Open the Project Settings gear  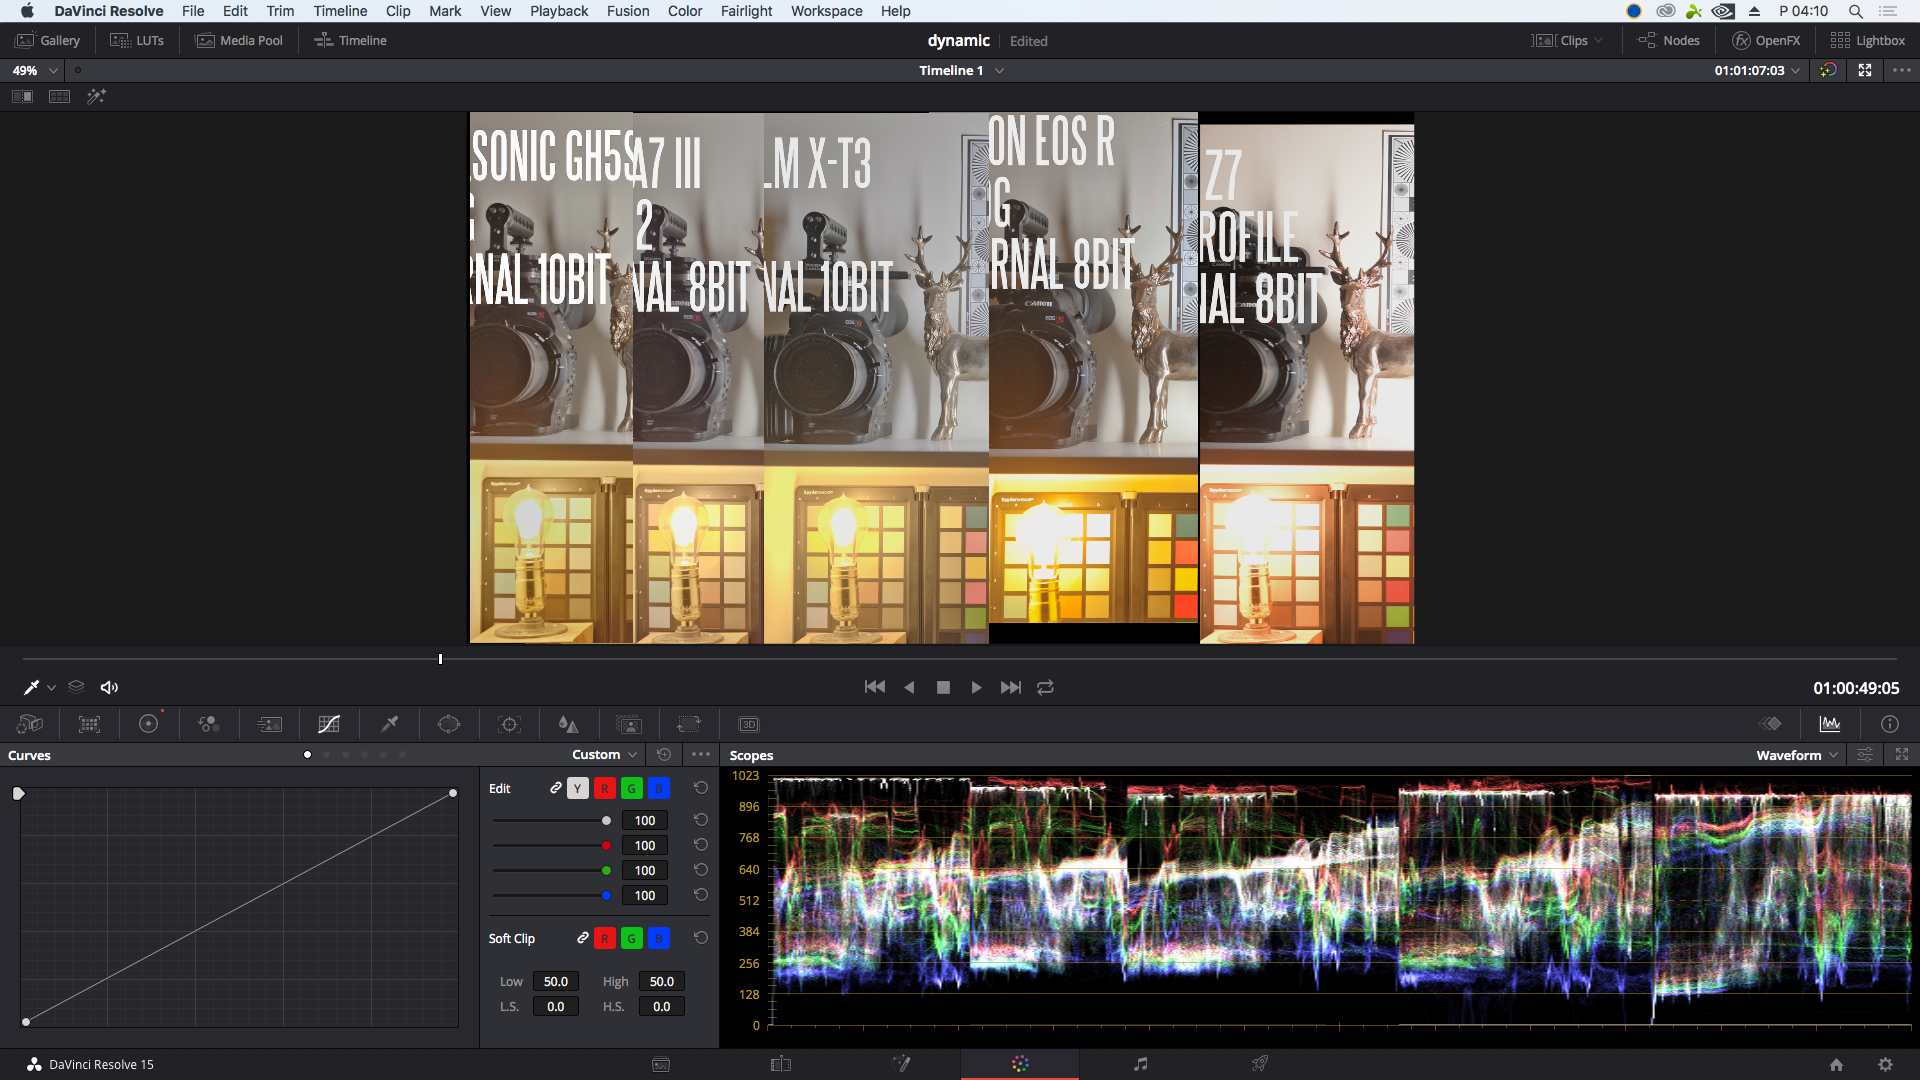point(1885,1065)
